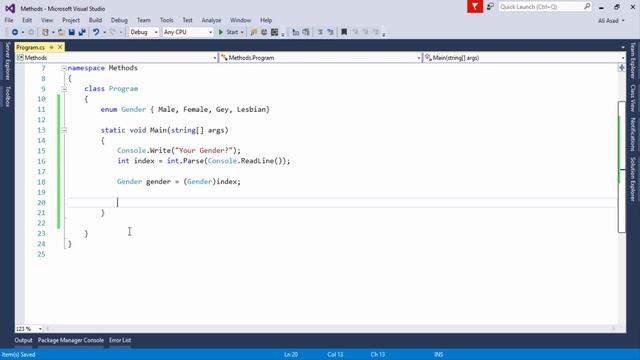Click the Navigate Backward toolbar icon
Image resolution: width=640 pixels, height=360 pixels.
pos(15,32)
